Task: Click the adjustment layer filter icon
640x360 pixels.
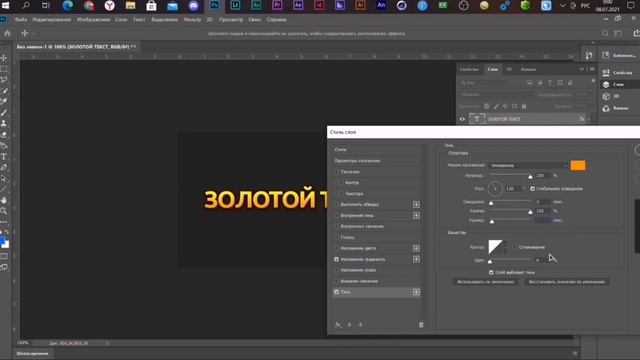Action: (x=540, y=83)
